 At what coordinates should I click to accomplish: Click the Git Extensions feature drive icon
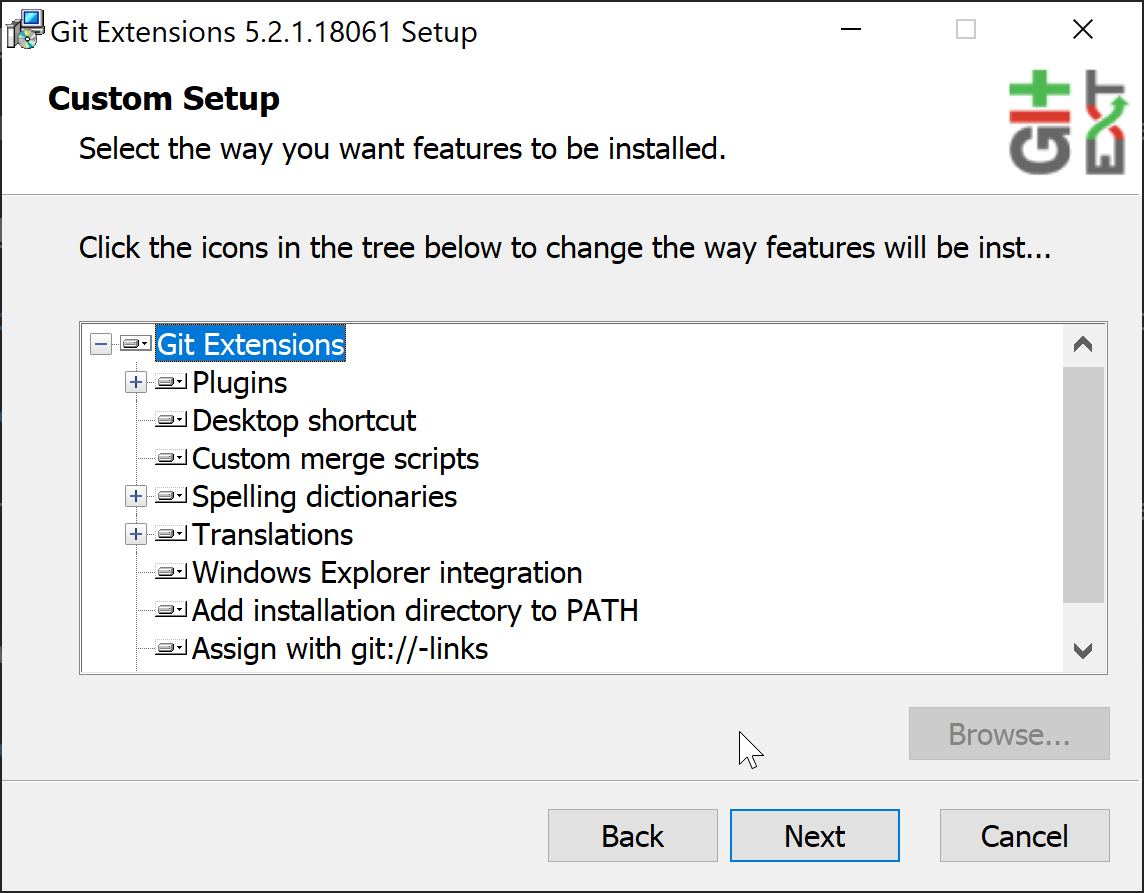[x=135, y=345]
